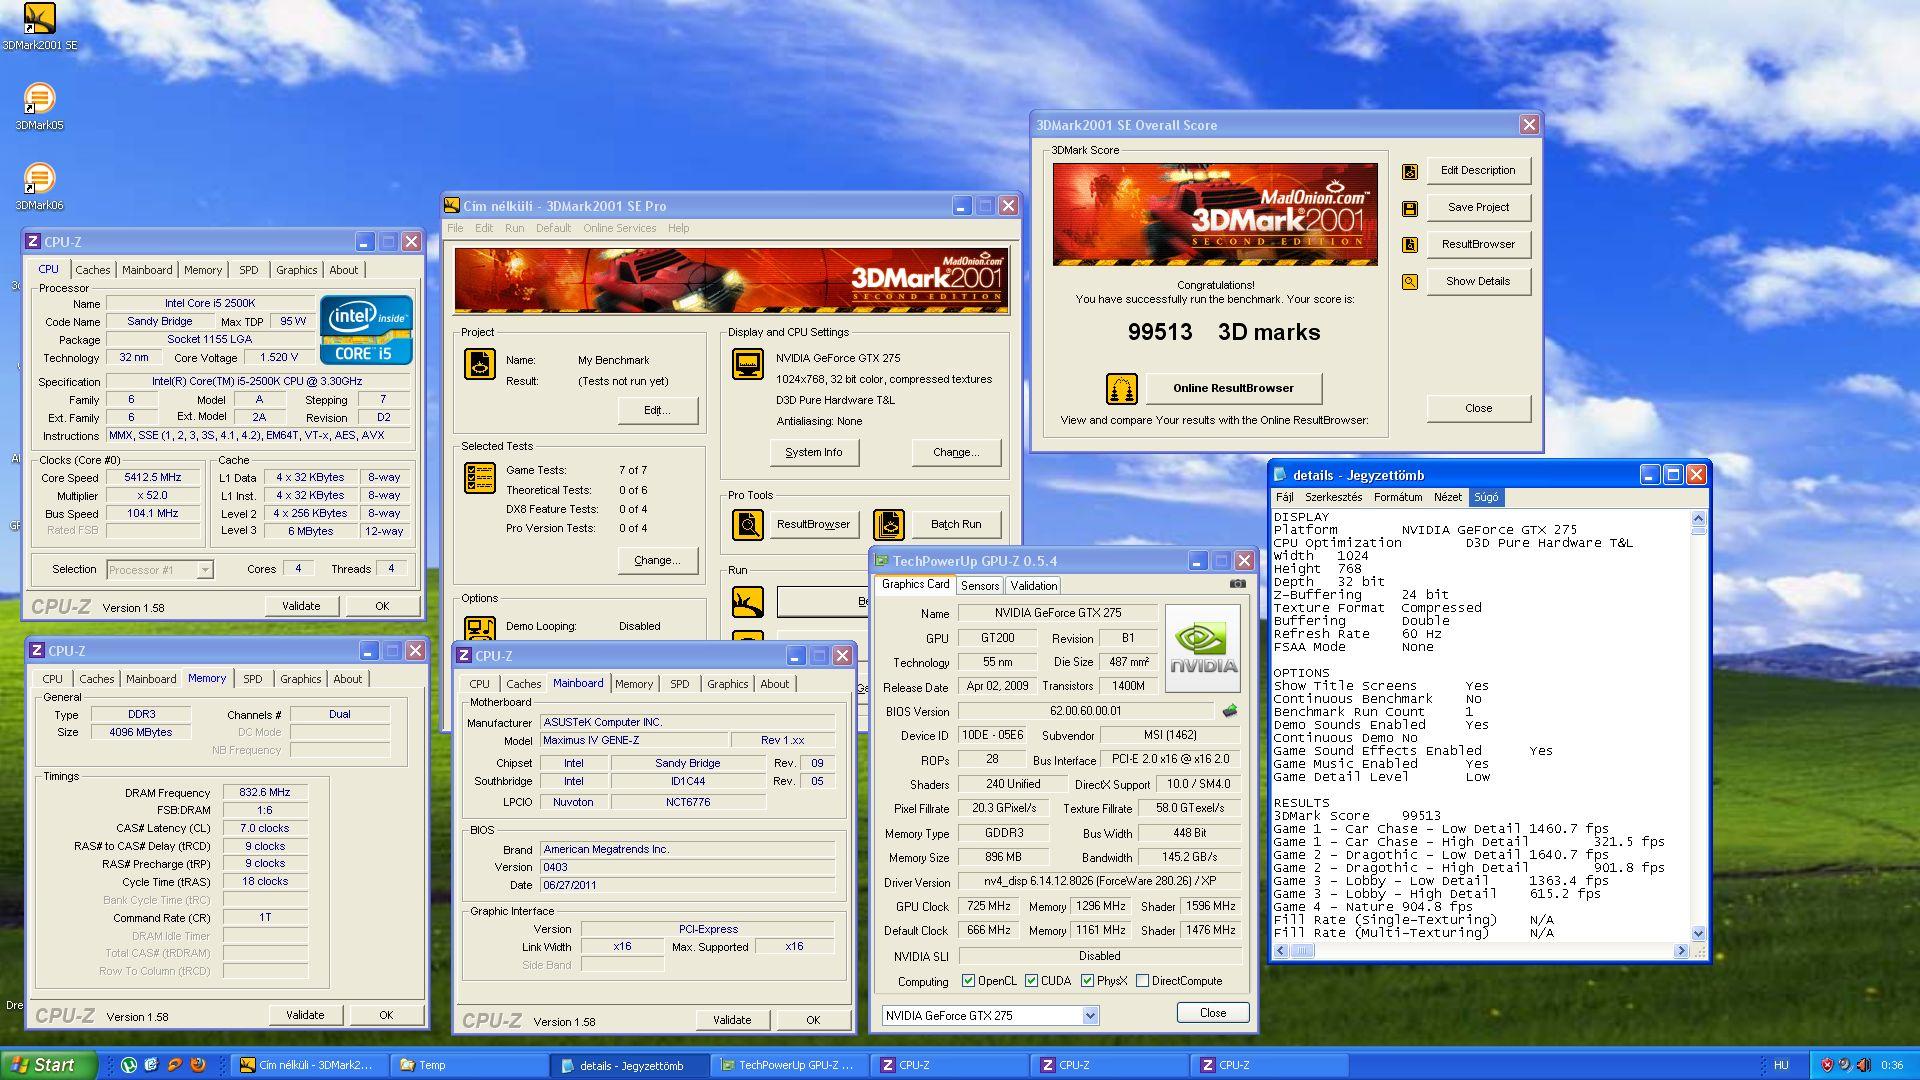Image resolution: width=1920 pixels, height=1080 pixels.
Task: Click the Intel Core i5 logo in CPU-Z
Action: (x=366, y=329)
